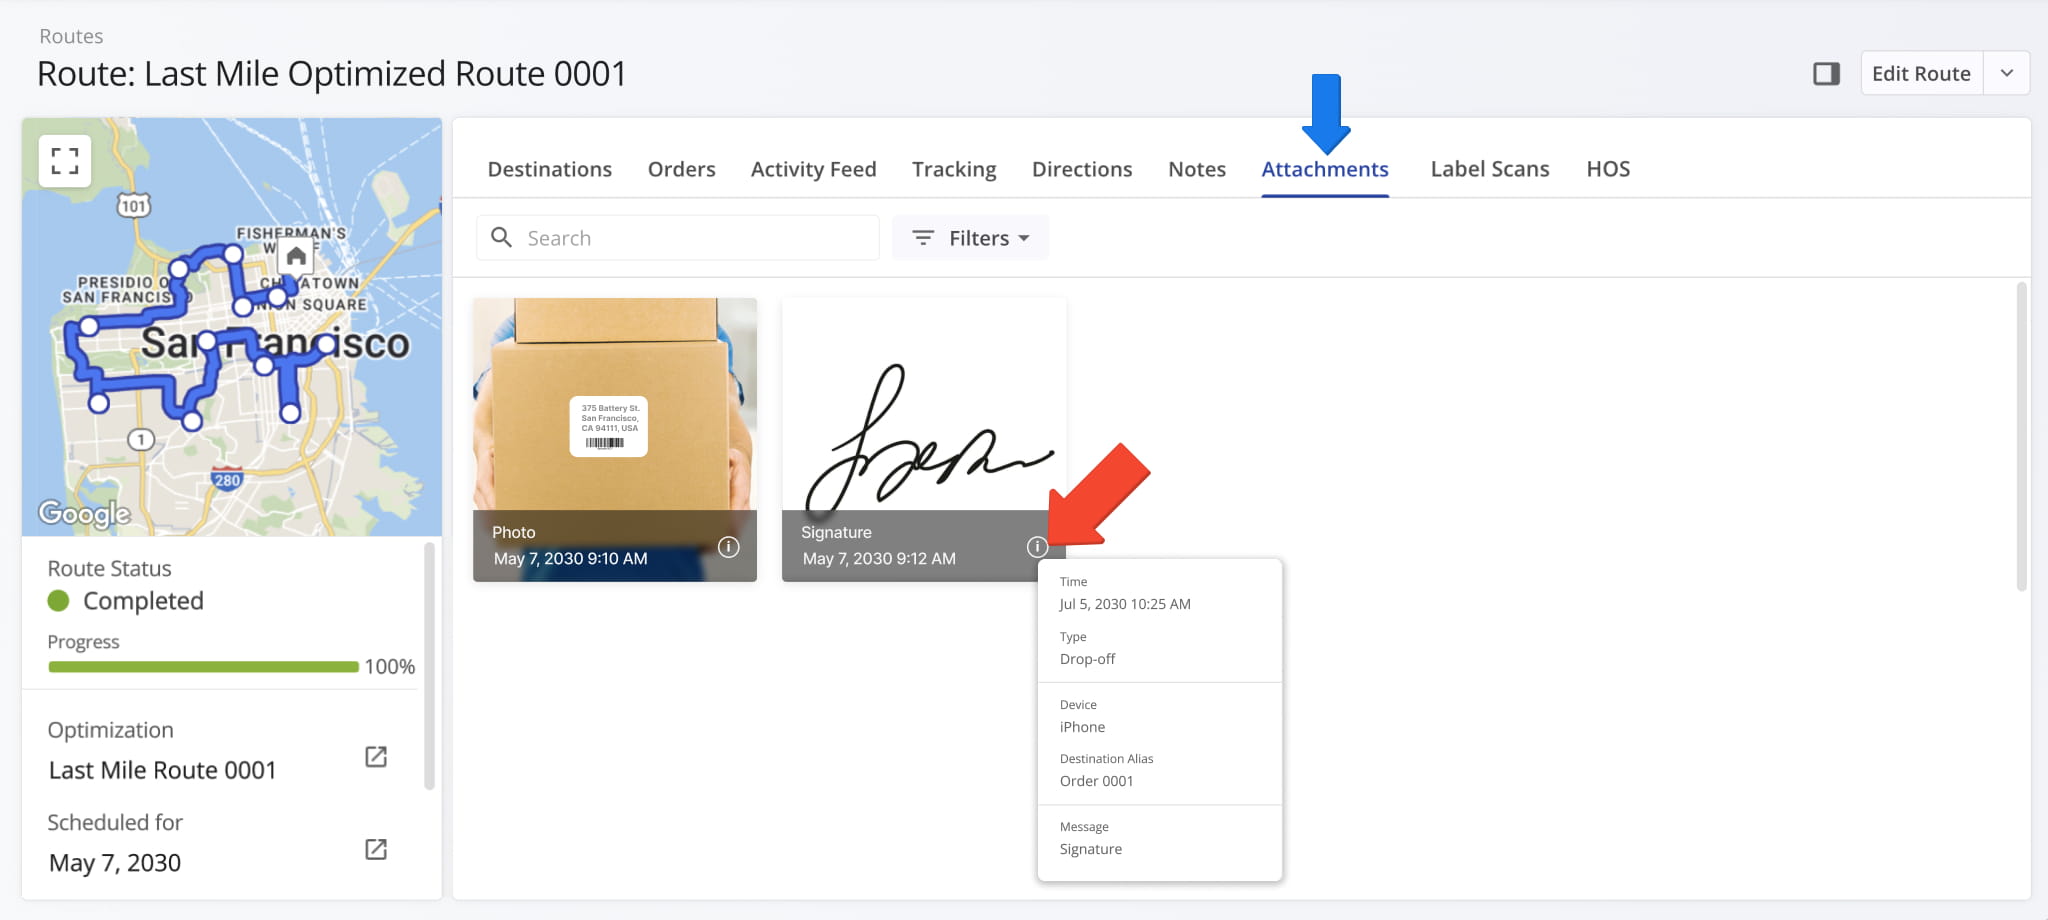
Task: Expand Edit Route dropdown arrow
Action: pos(2006,74)
